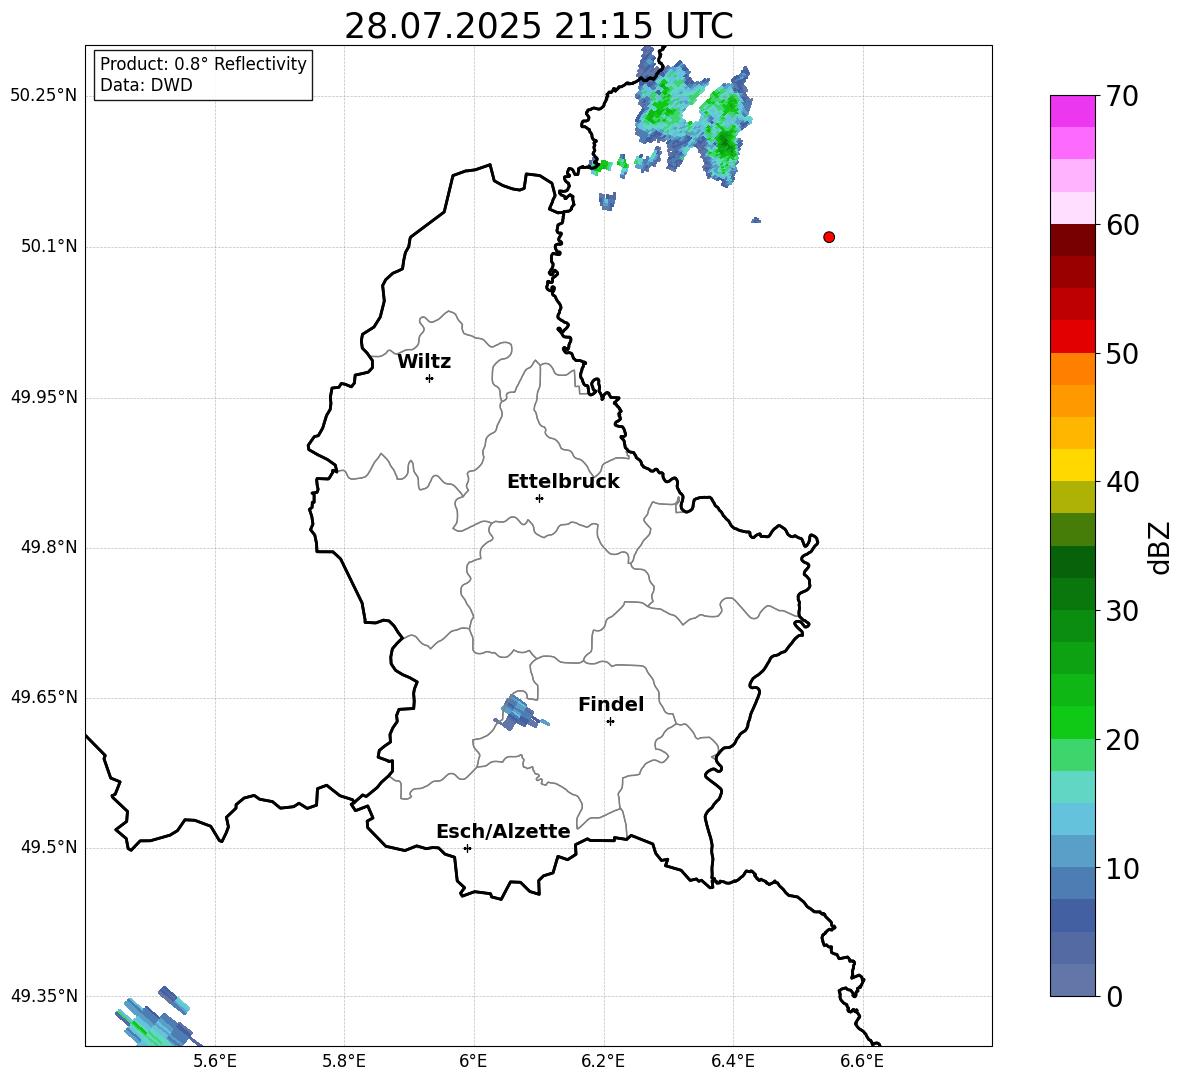Click the Ettelbruck station cross marker

[x=539, y=498]
